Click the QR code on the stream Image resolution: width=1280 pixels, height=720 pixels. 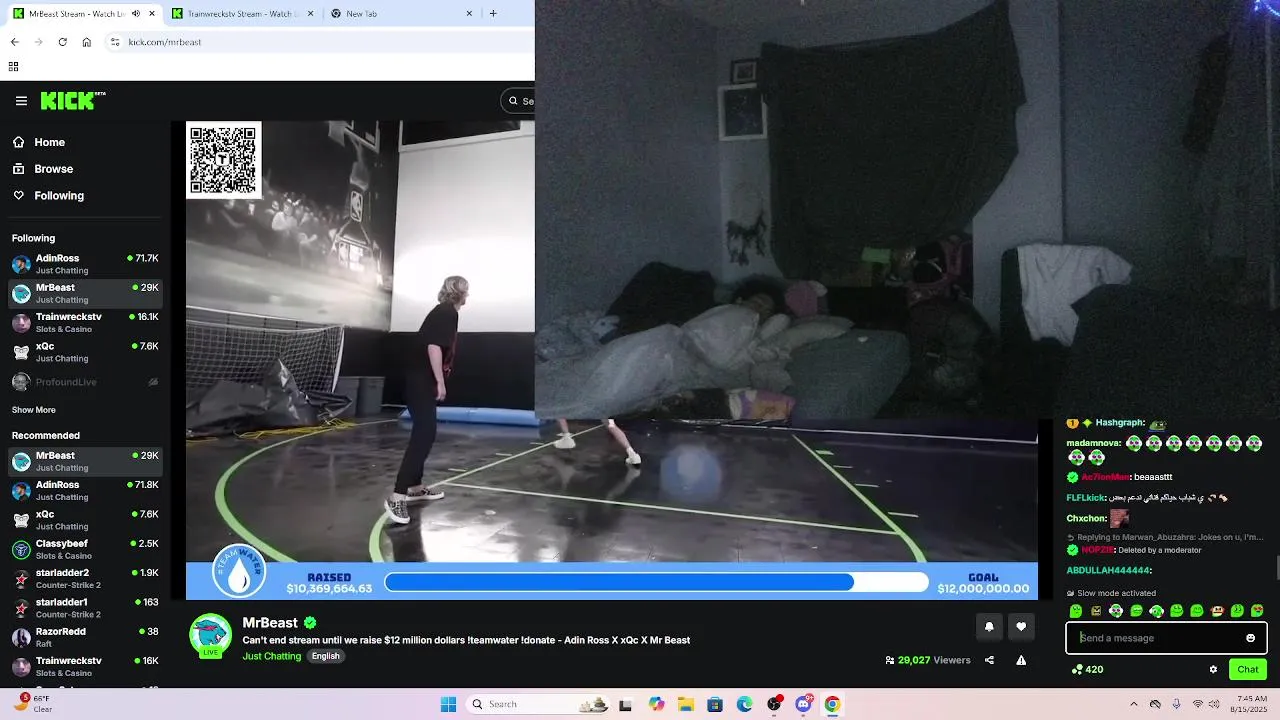(x=223, y=160)
